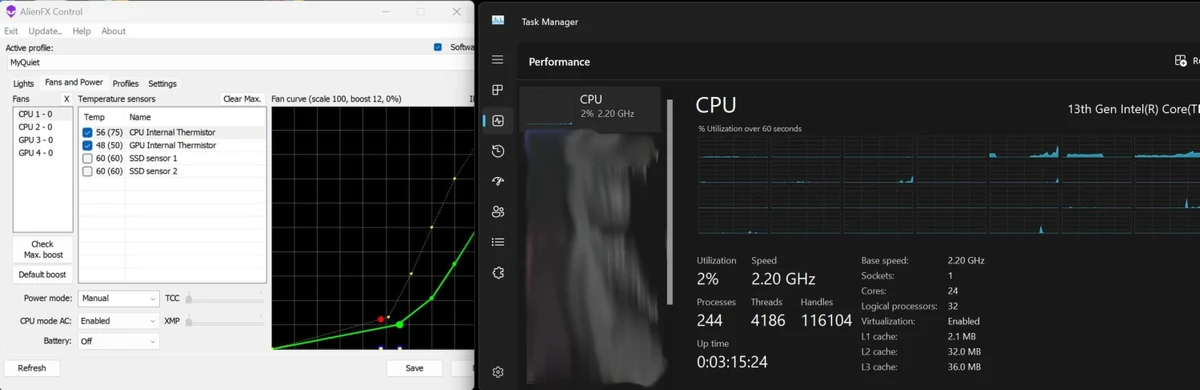Select large green point on fan curve
Image resolution: width=1200 pixels, height=390 pixels.
click(400, 324)
